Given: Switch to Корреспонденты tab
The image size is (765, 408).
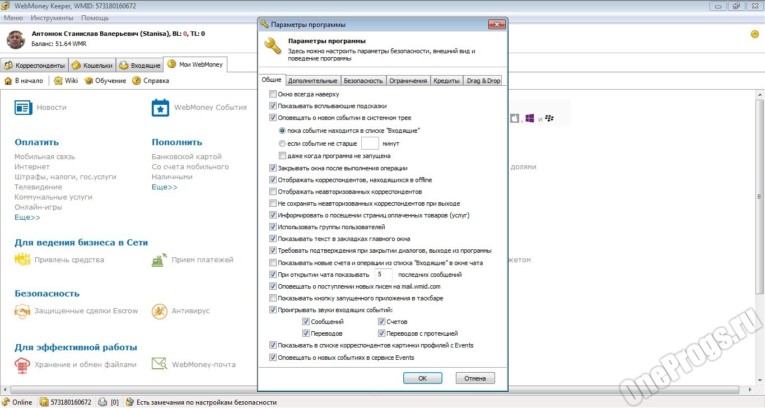Looking at the screenshot, I should [x=35, y=65].
